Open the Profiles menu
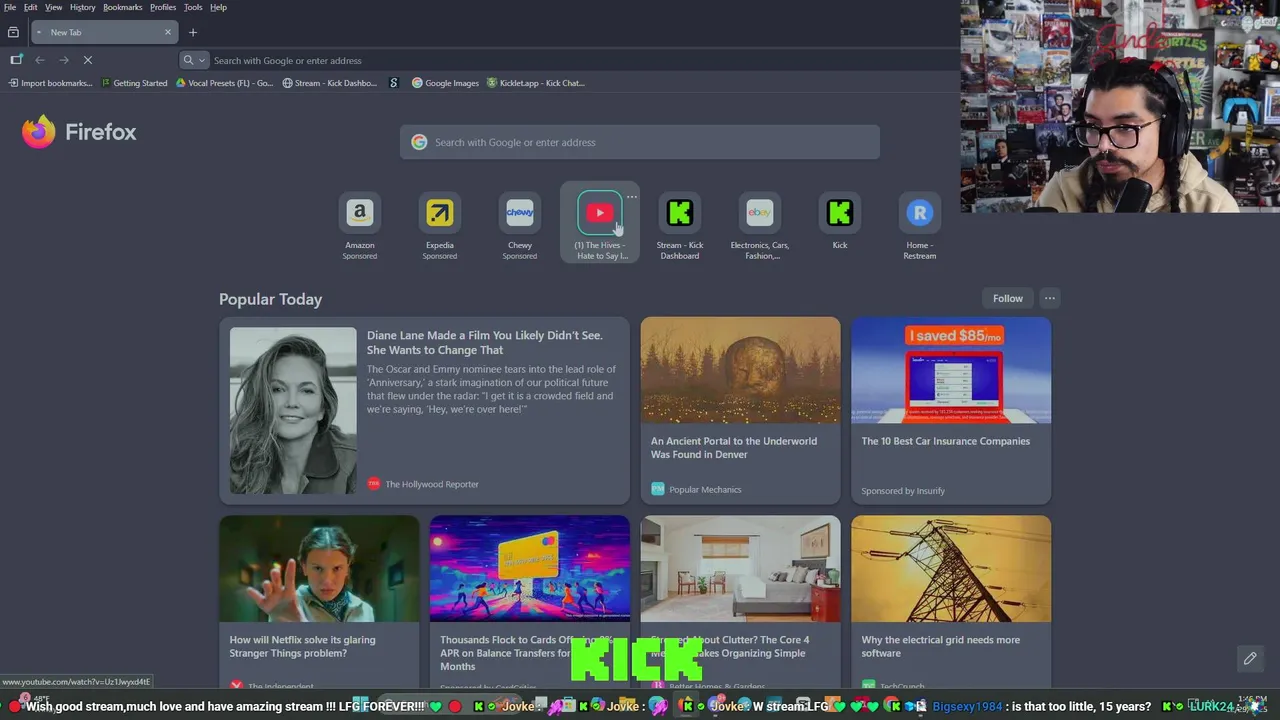The width and height of the screenshot is (1280, 720). [x=163, y=7]
